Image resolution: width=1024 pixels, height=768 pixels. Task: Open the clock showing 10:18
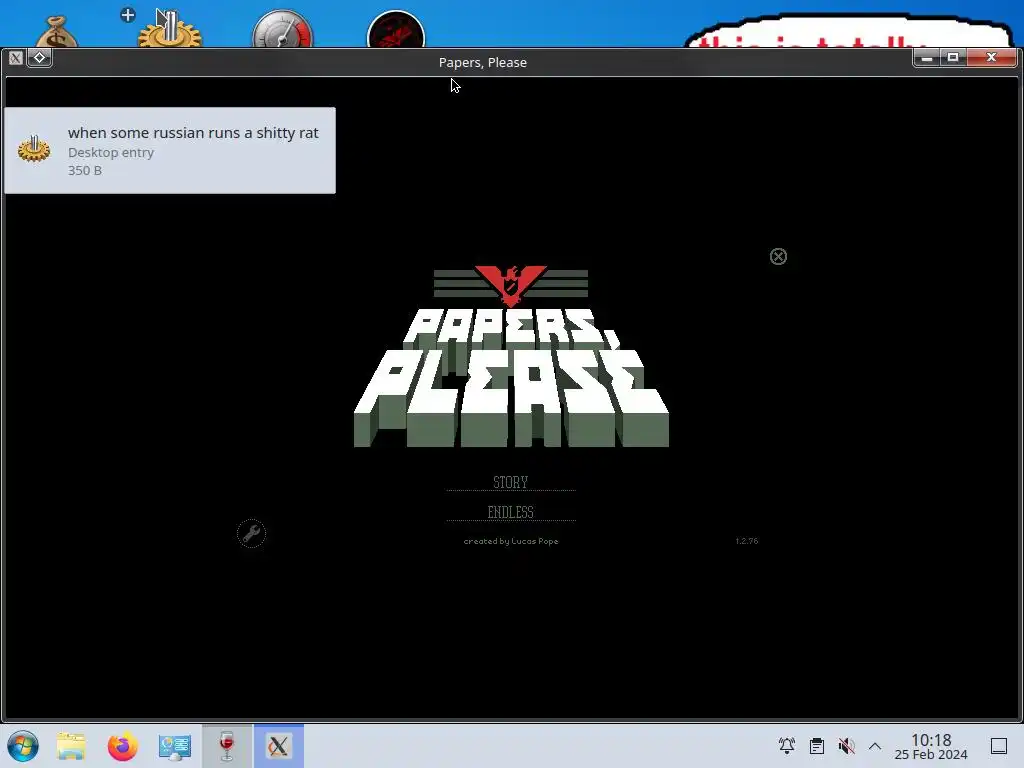[931, 746]
